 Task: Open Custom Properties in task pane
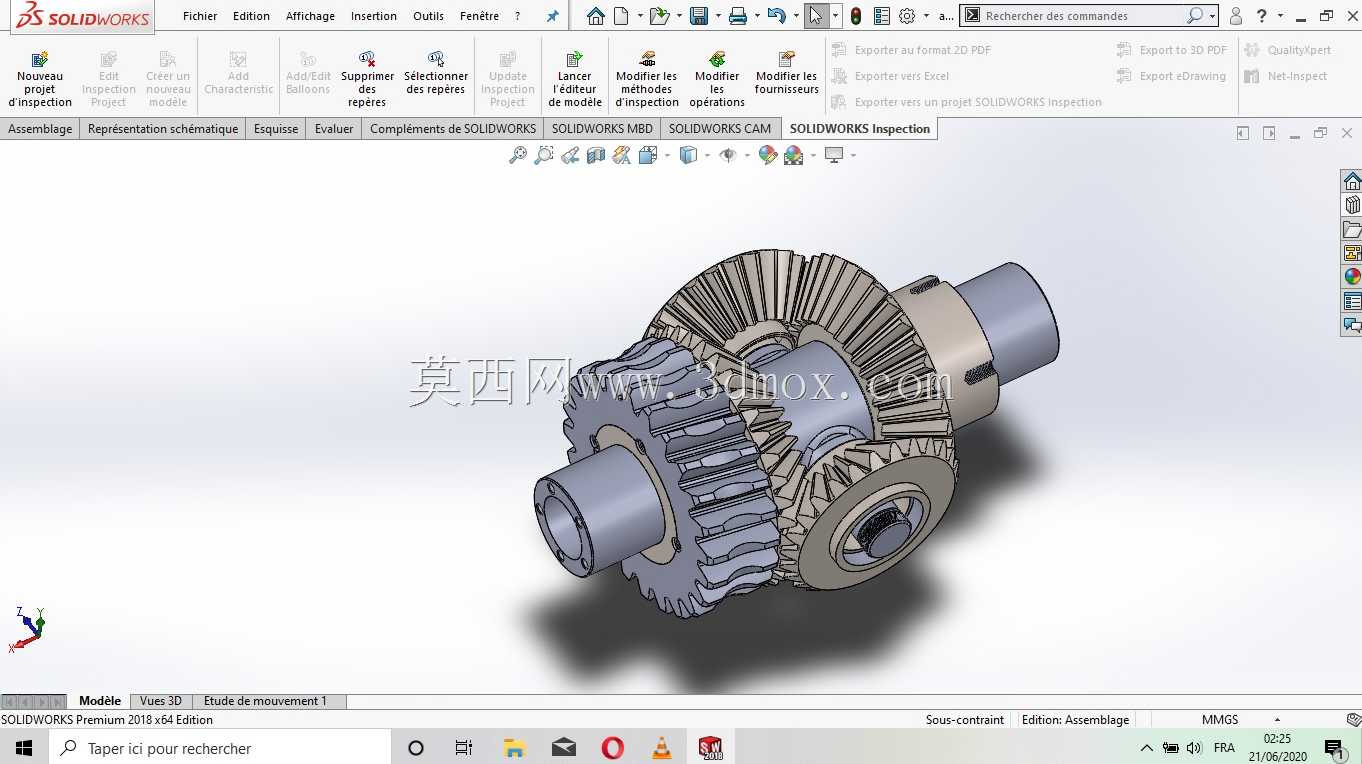click(x=1352, y=301)
